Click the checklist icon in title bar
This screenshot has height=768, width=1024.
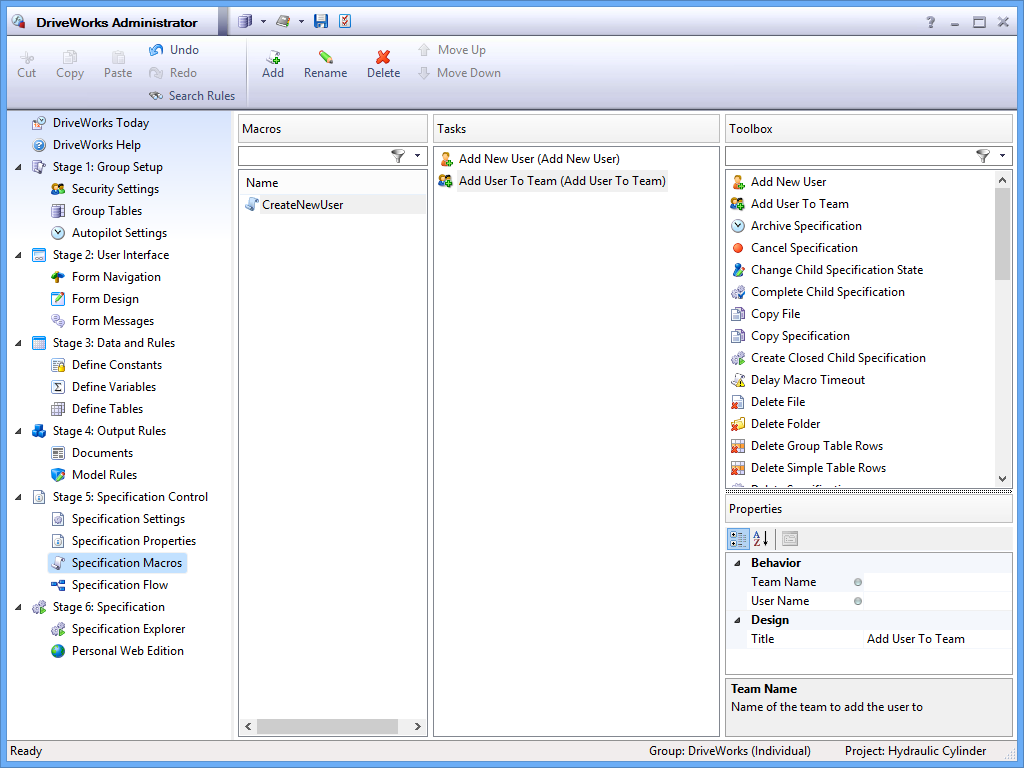click(x=345, y=21)
